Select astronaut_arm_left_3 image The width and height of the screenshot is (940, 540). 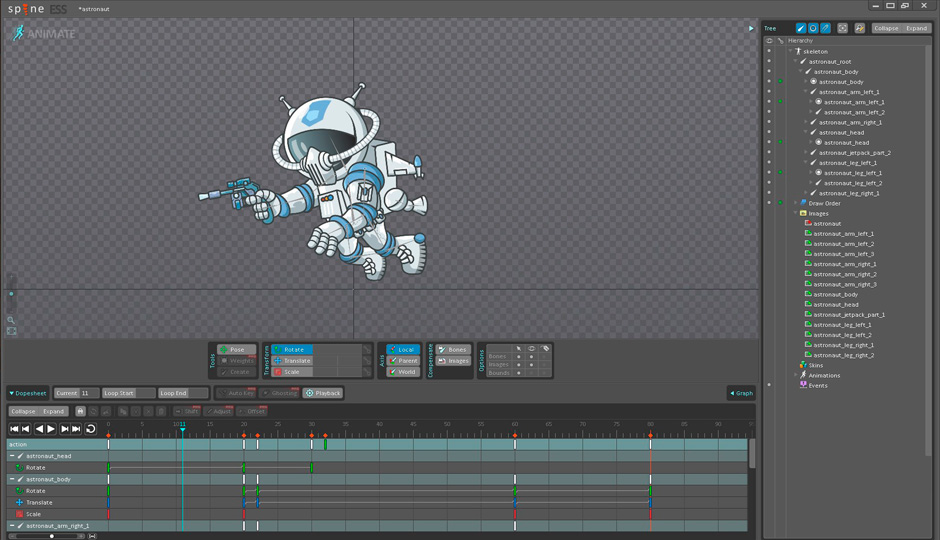[843, 254]
